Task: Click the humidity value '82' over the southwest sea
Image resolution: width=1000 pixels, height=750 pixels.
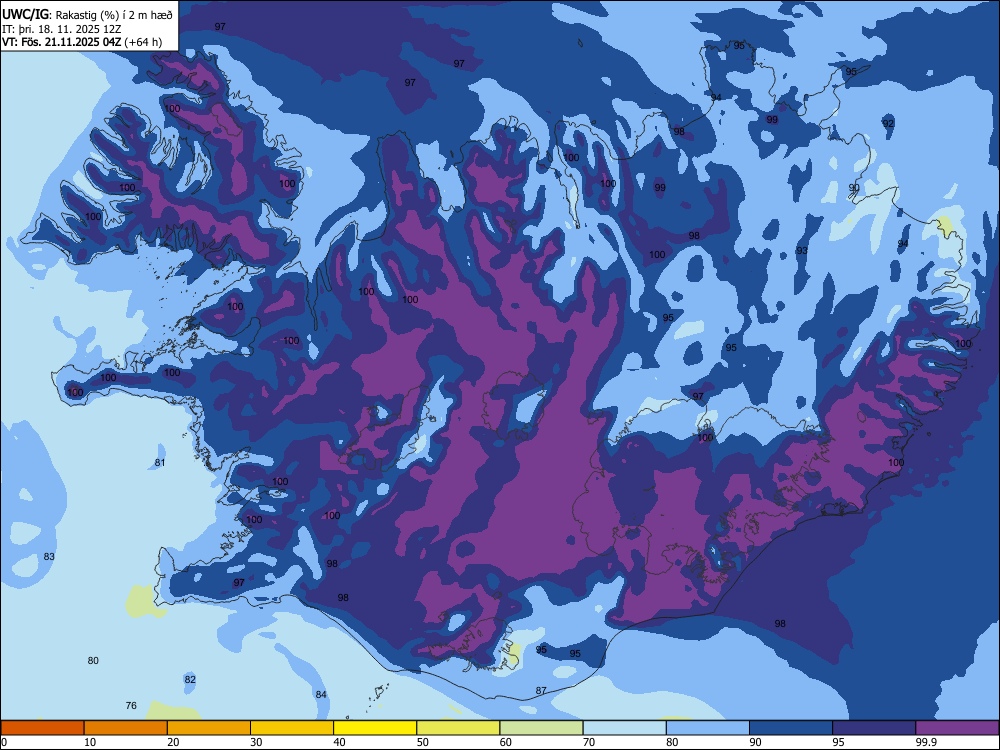Action: [x=190, y=679]
